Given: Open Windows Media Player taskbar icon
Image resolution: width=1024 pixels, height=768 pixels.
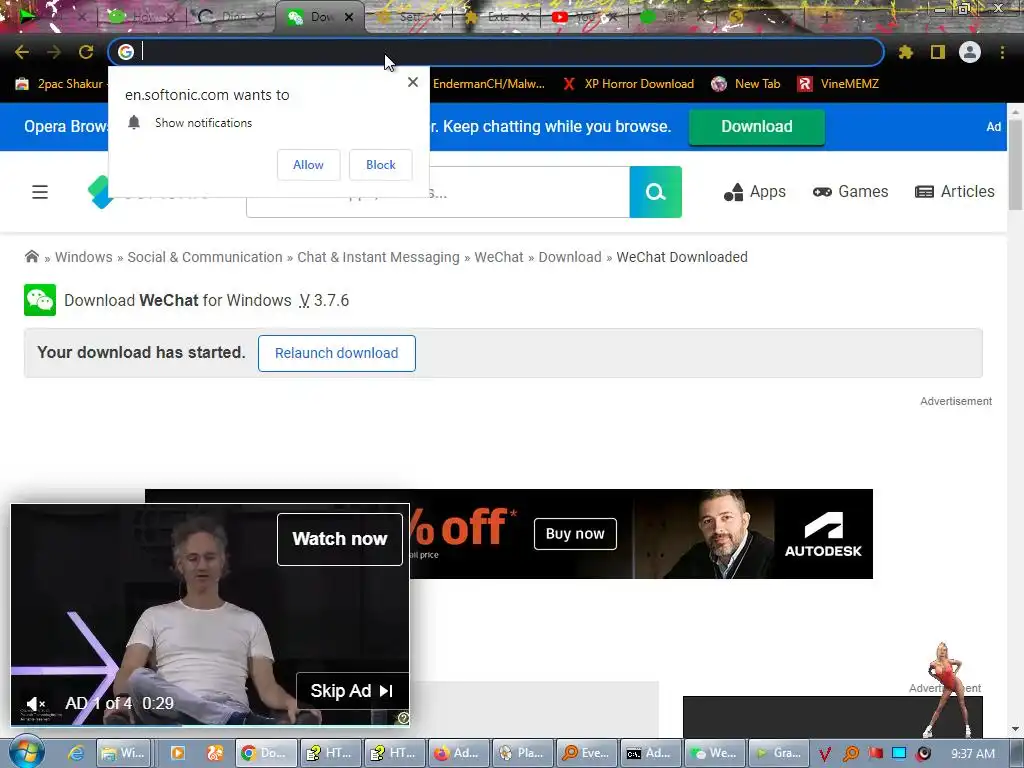Looking at the screenshot, I should (x=177, y=753).
